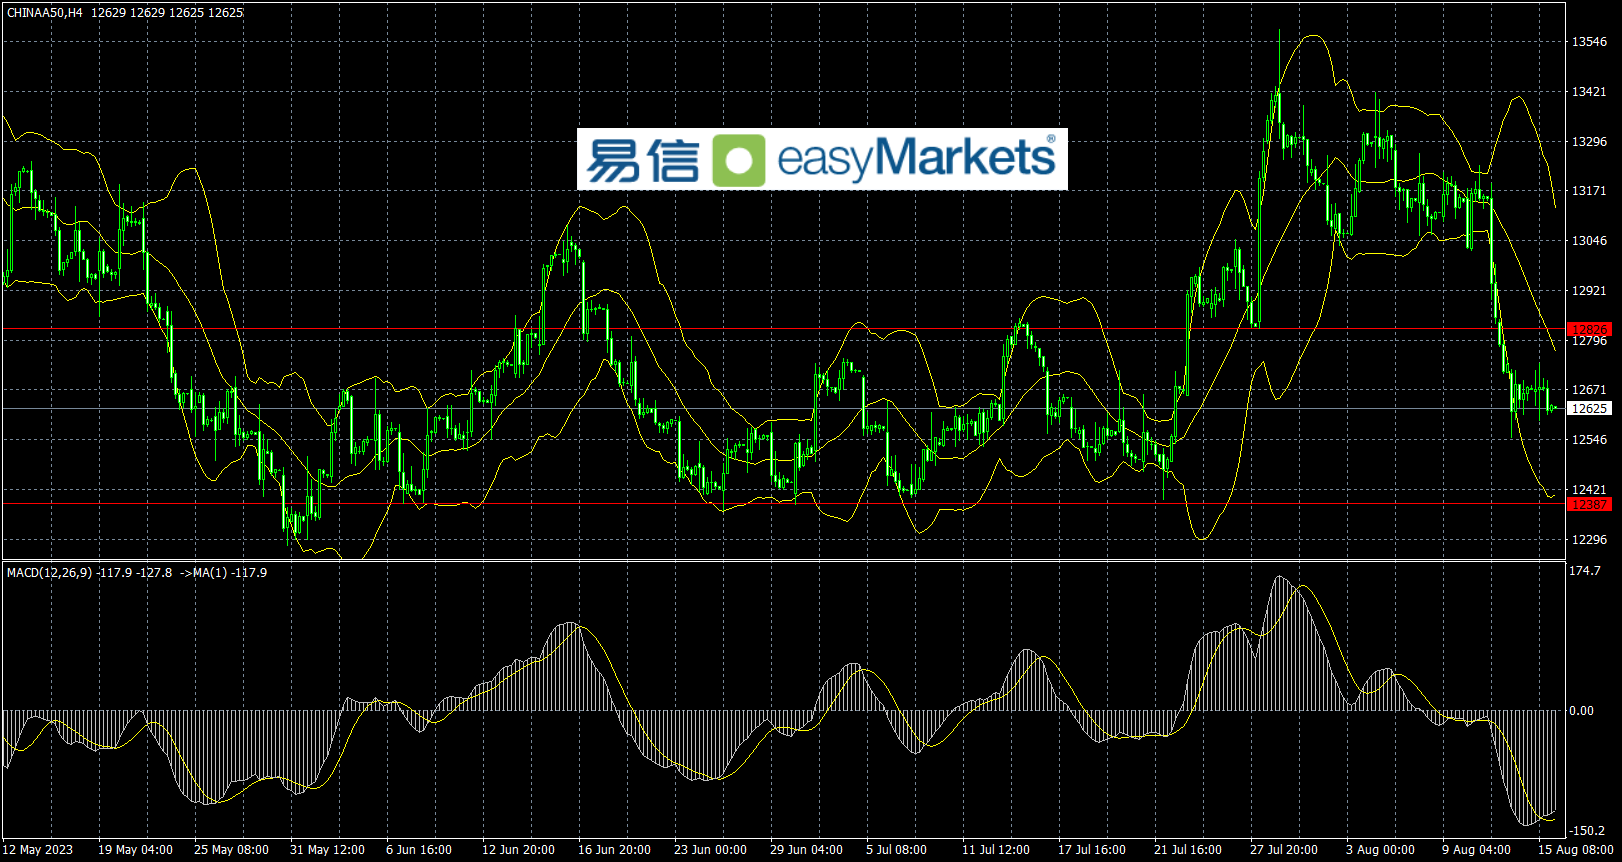This screenshot has height=862, width=1622.
Task: Click the 12671 price axis label
Action: [x=1589, y=390]
